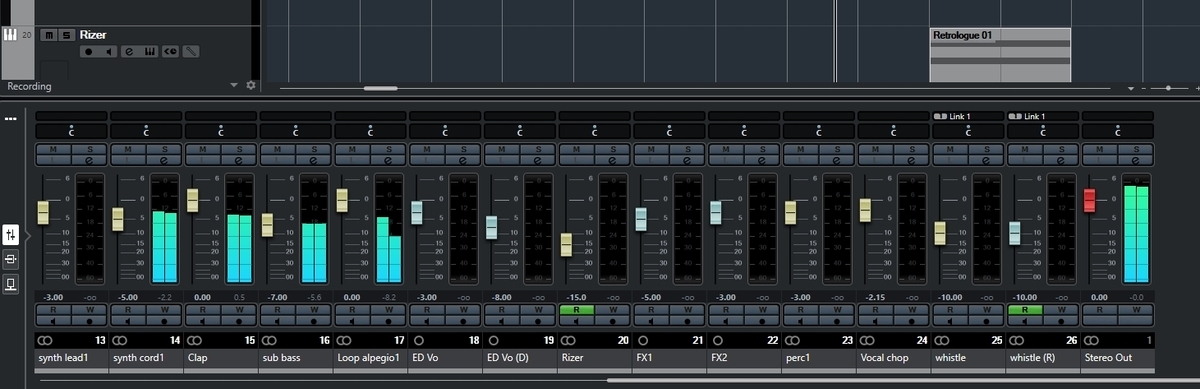Screen dimensions: 1200x389
Task: Click the stereo icon on the Loop alpegio1 channel
Action: click(x=343, y=341)
